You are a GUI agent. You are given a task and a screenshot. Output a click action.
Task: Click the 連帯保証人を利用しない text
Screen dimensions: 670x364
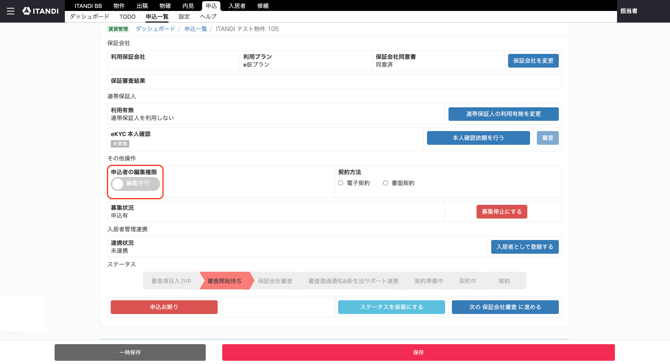pos(142,118)
